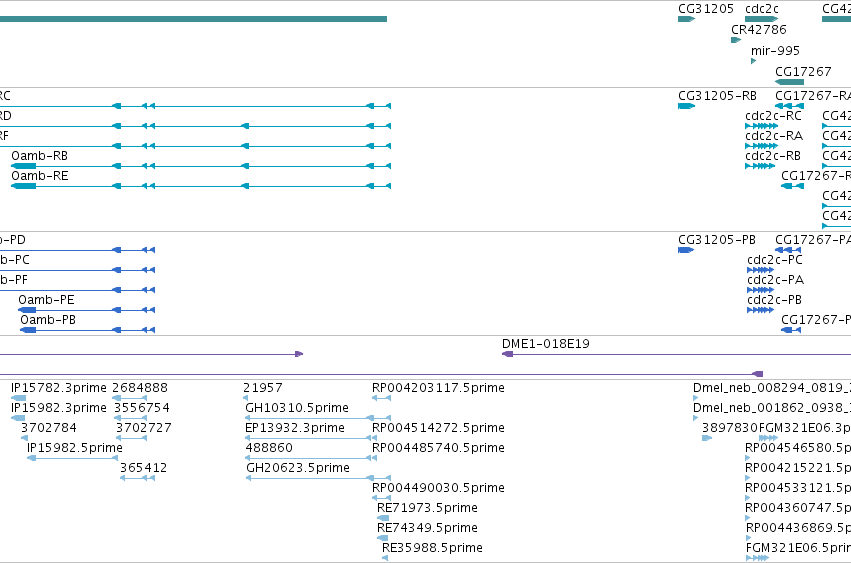The height and width of the screenshot is (563, 851).
Task: Select transcript label cdc2c-RB
Action: click(x=772, y=156)
